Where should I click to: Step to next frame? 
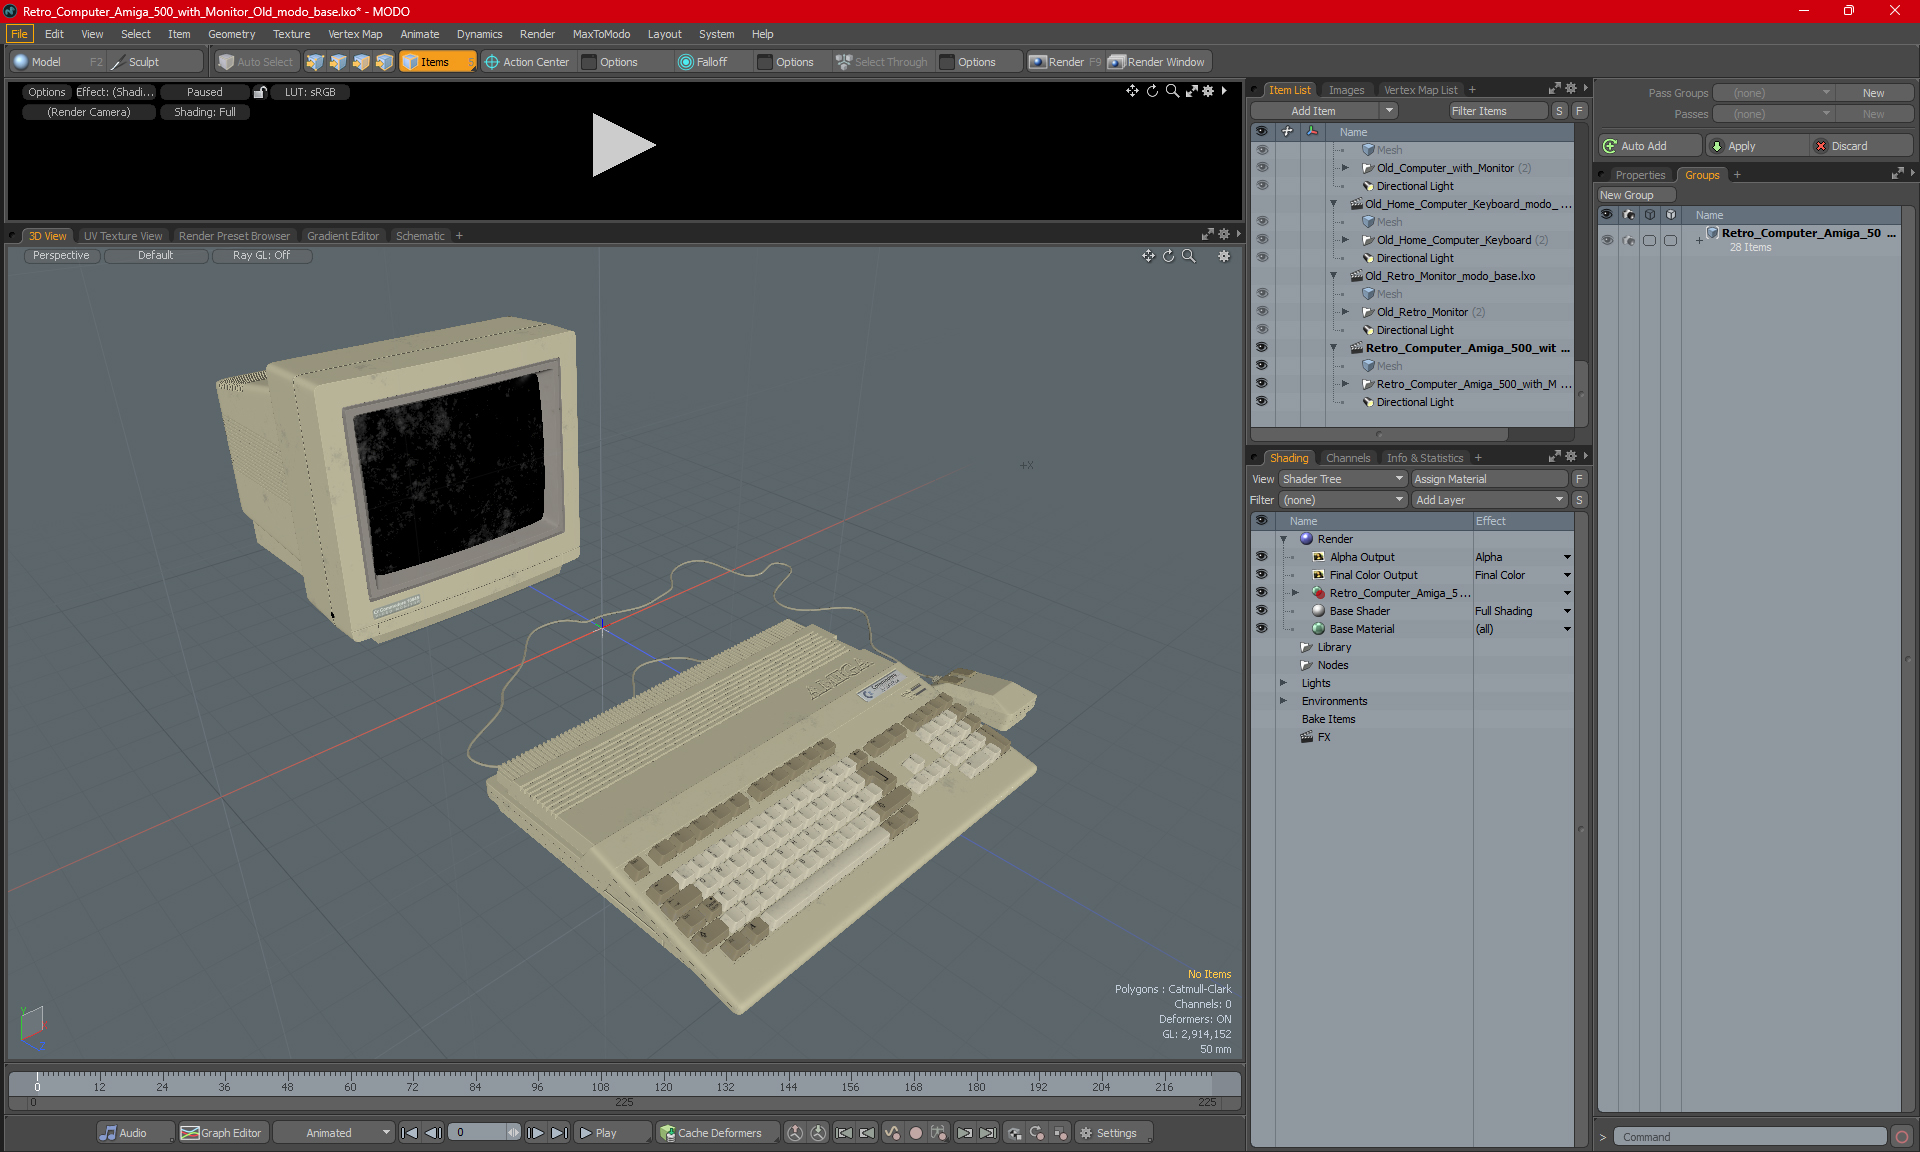click(535, 1133)
